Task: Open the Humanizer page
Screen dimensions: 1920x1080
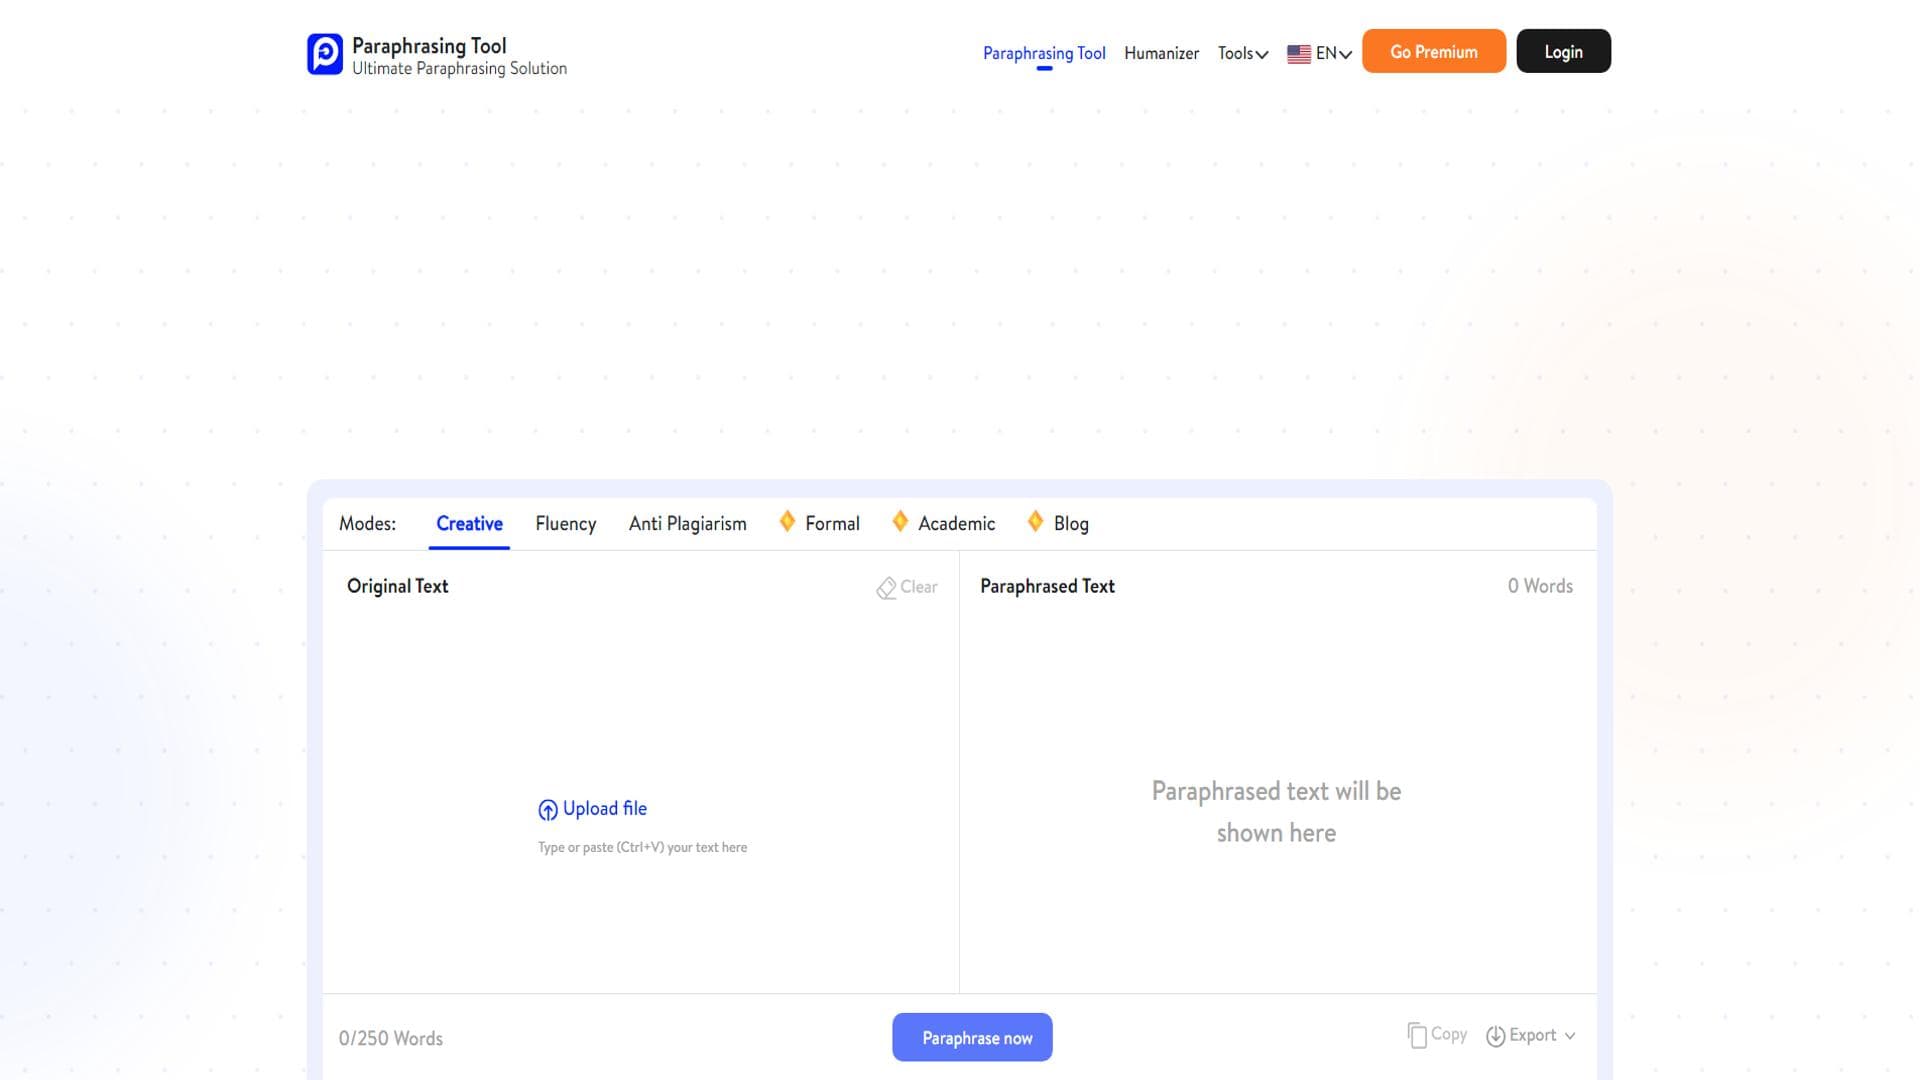Action: [1161, 54]
